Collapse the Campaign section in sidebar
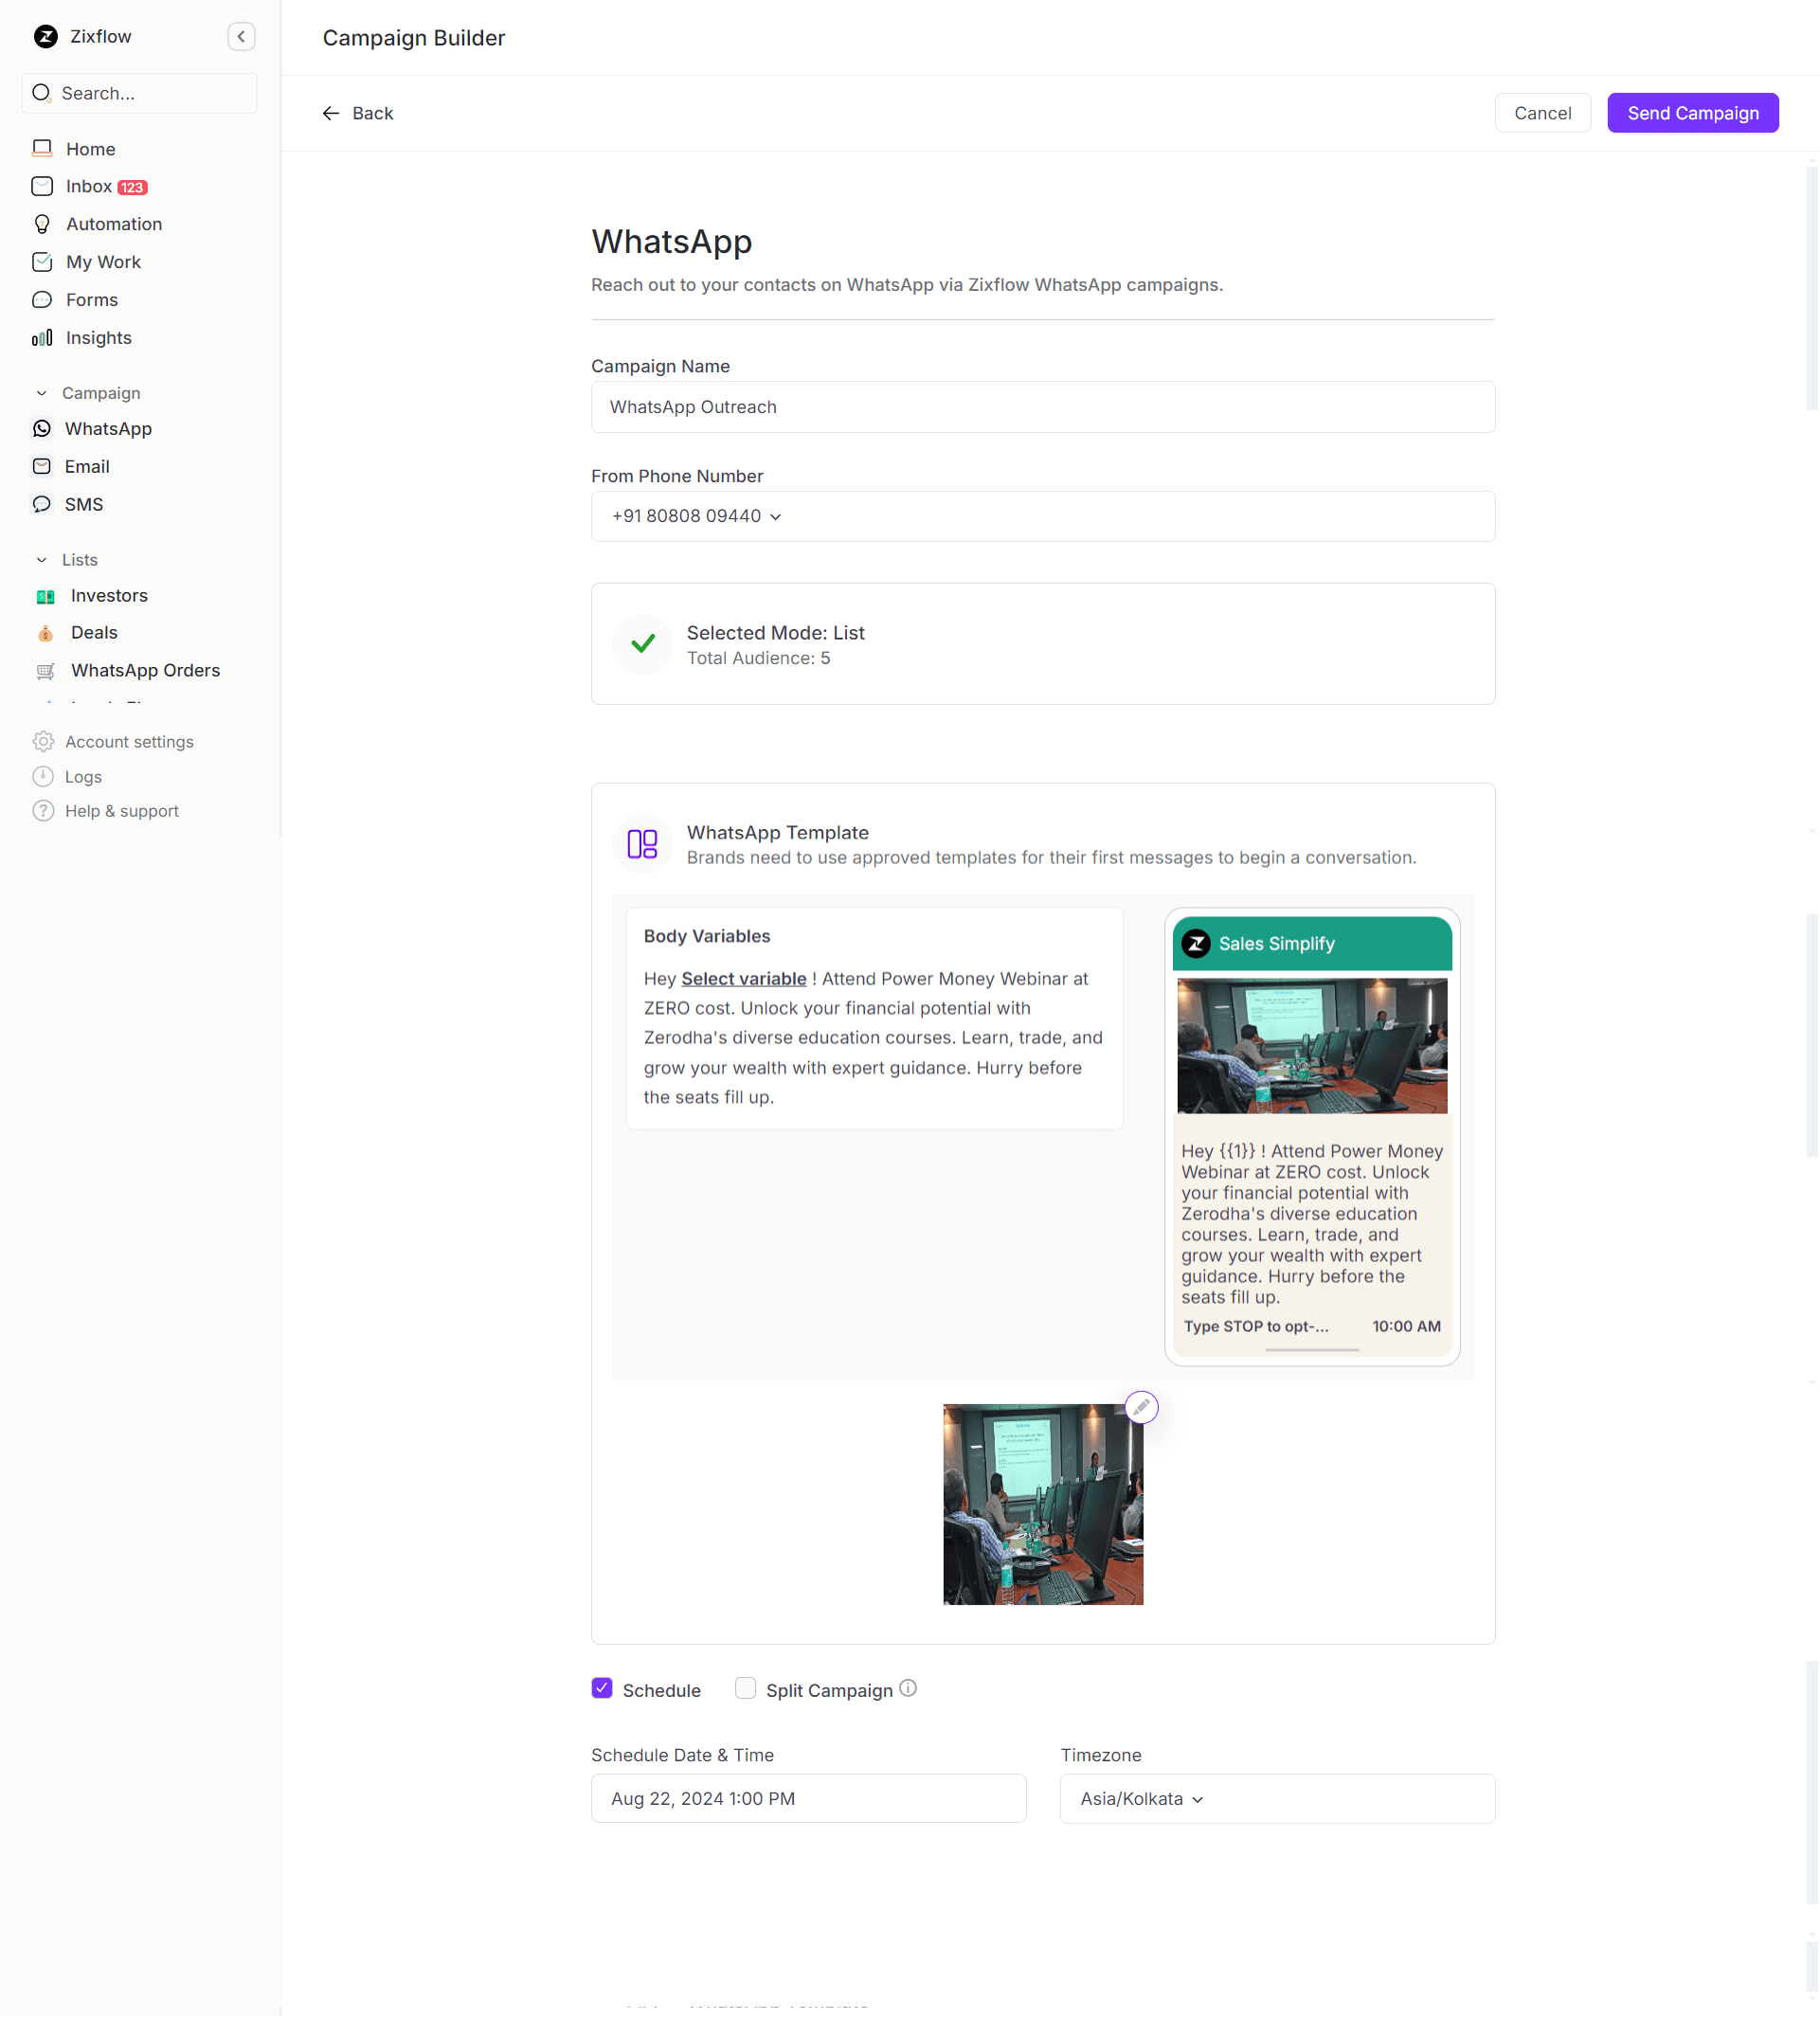Screen dimensions: 1820x2019 point(42,393)
